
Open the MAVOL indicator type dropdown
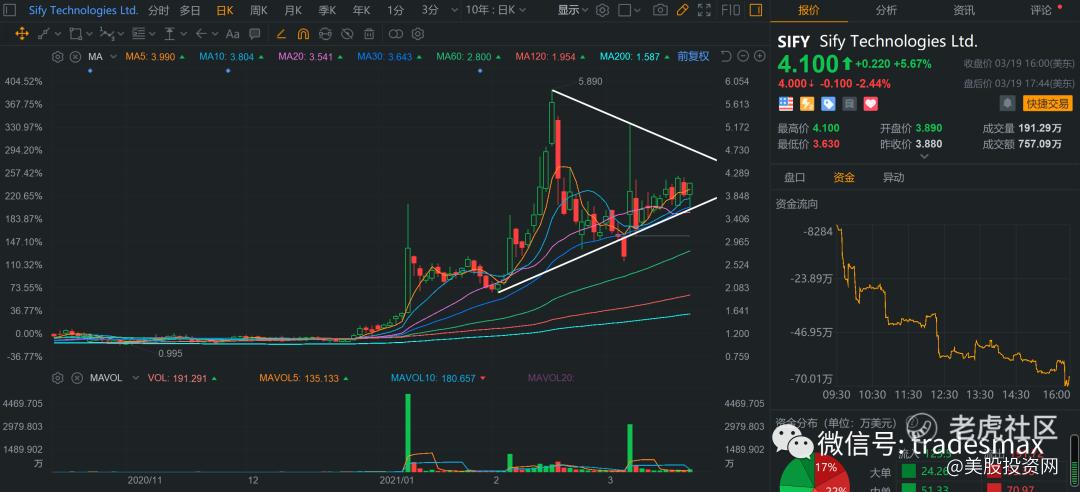click(135, 378)
